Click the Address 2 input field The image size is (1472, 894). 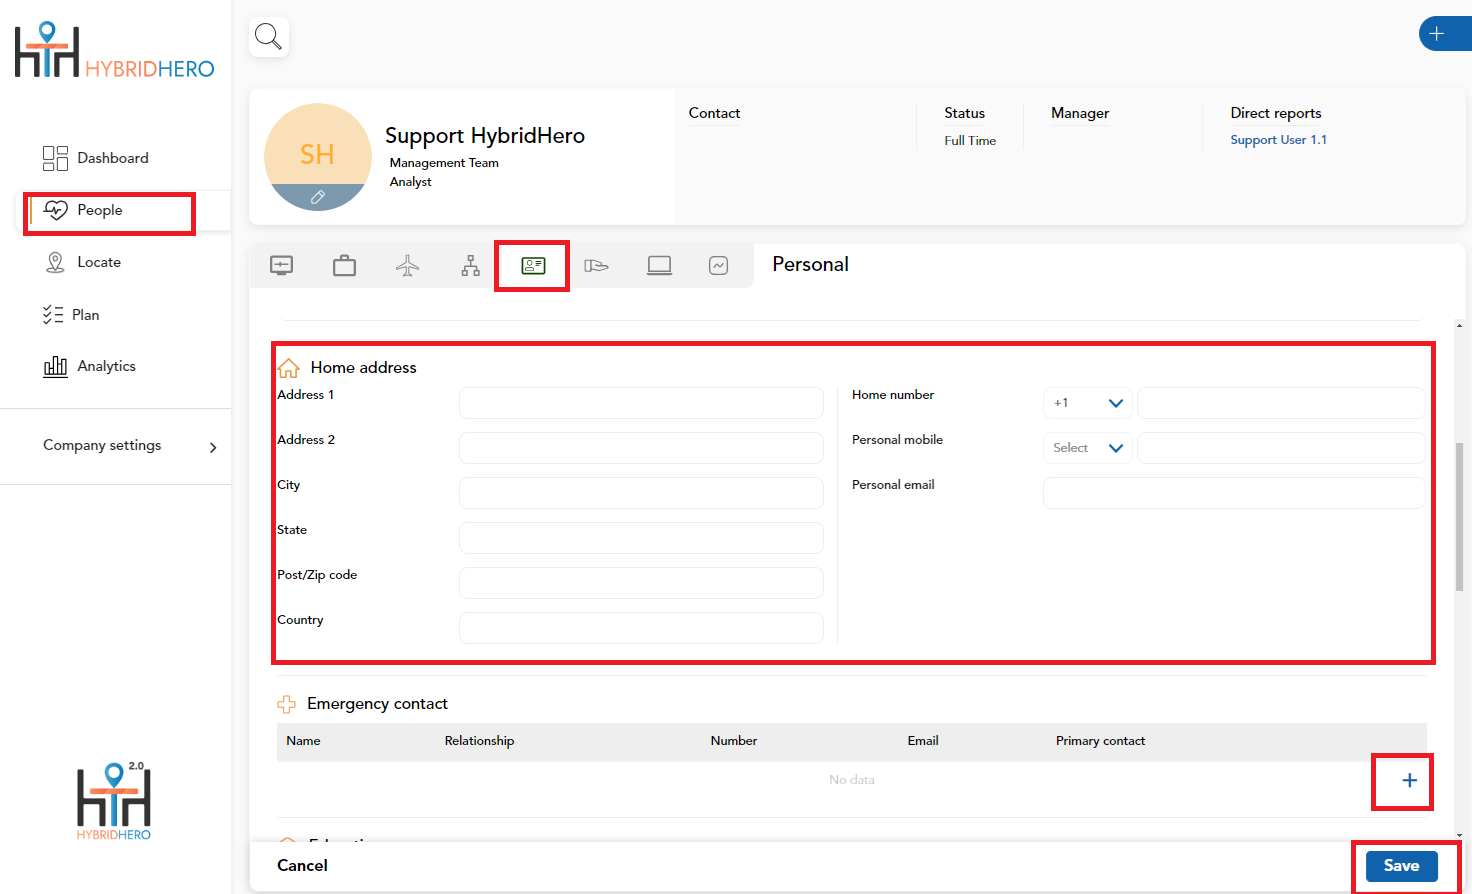click(641, 448)
